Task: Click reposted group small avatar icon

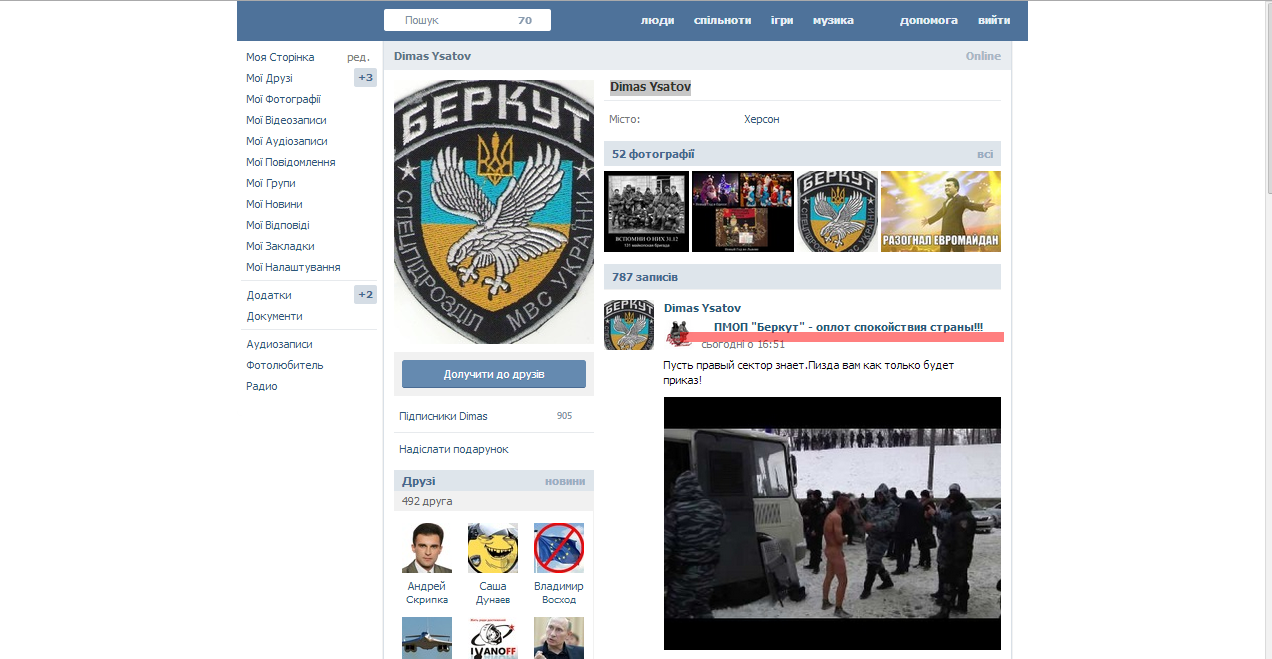Action: [680, 333]
